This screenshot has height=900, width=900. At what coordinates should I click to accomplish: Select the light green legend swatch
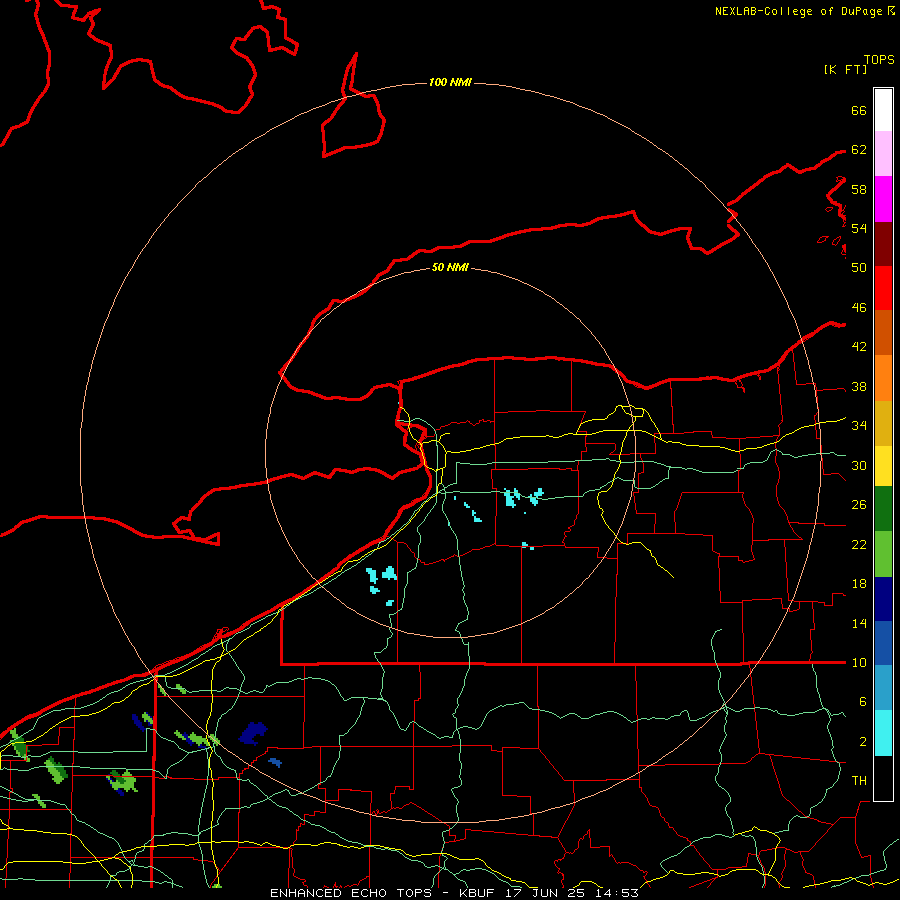pos(883,554)
